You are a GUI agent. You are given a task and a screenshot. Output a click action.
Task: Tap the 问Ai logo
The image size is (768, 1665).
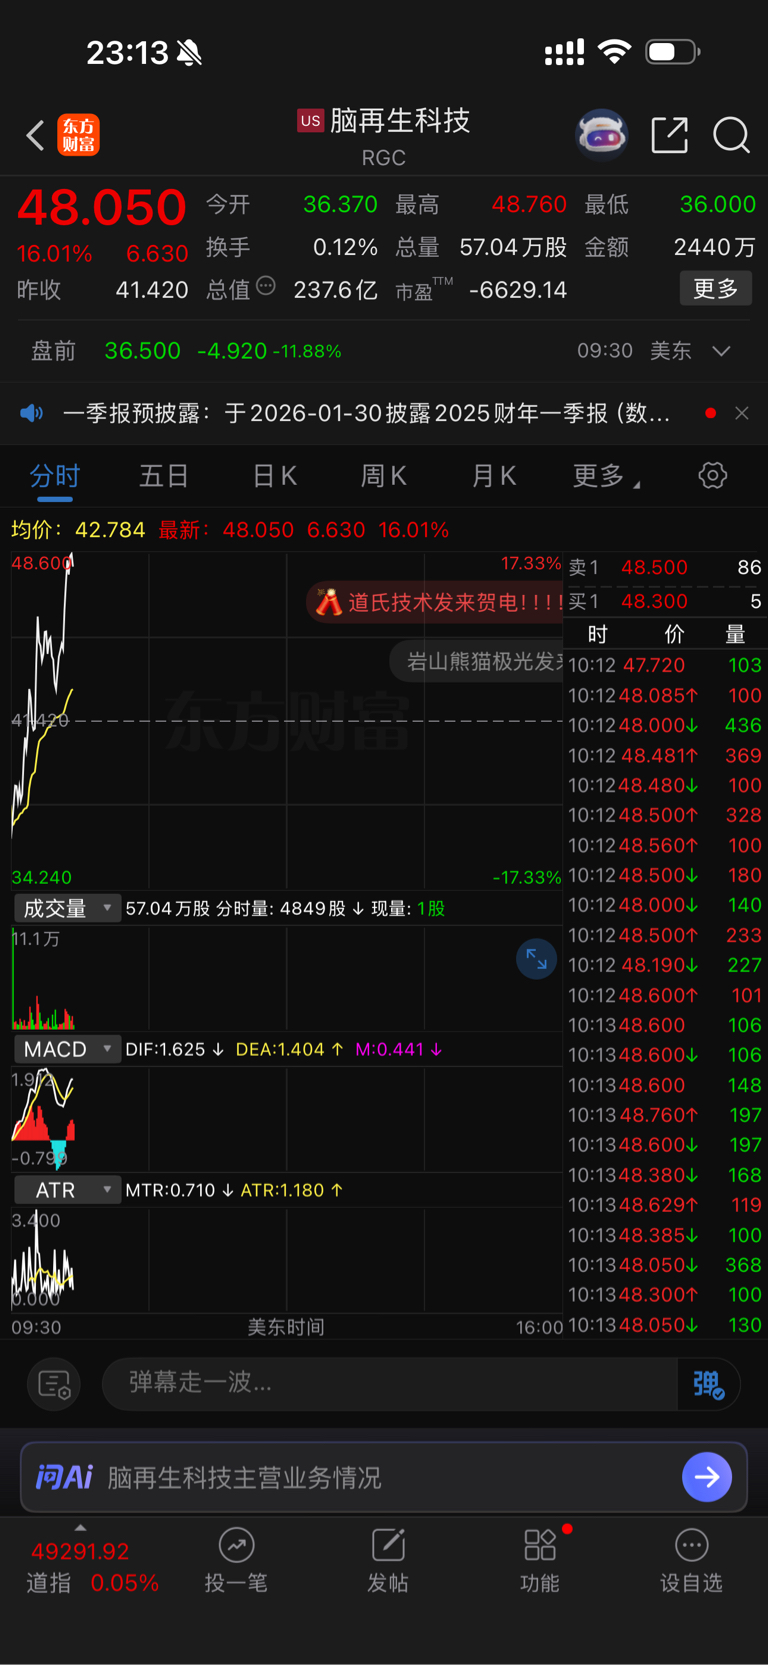[64, 1477]
